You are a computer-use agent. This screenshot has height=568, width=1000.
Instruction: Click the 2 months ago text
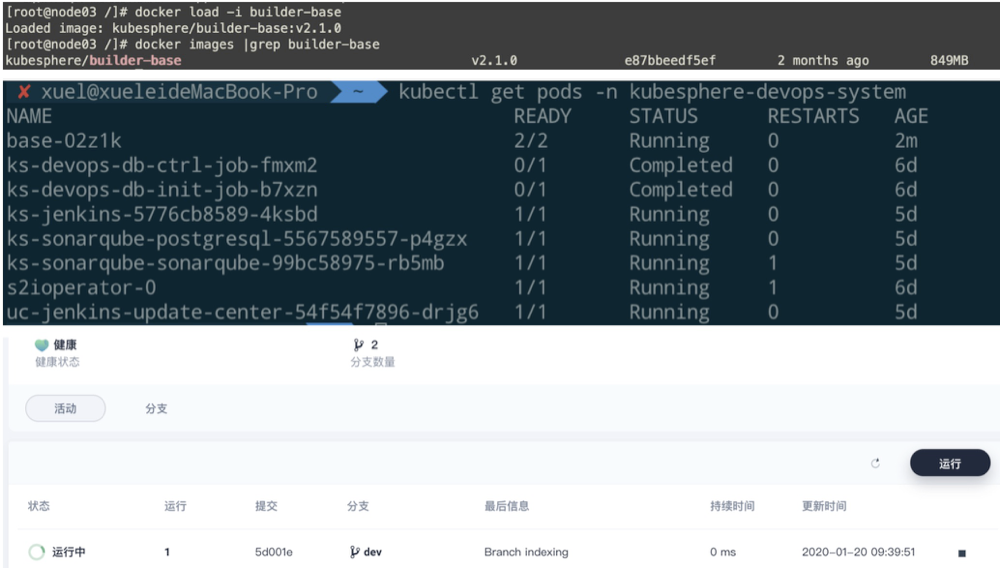tap(823, 61)
